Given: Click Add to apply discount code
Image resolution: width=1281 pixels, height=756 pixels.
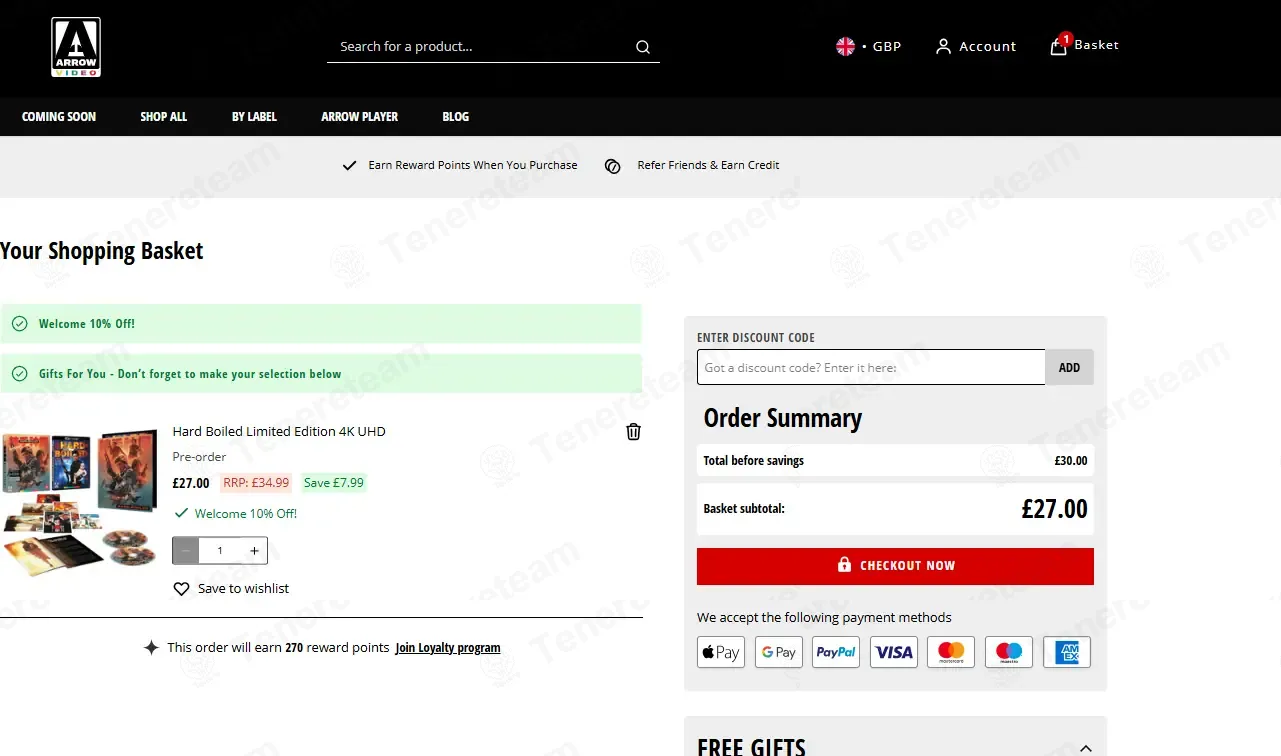Looking at the screenshot, I should [1069, 367].
